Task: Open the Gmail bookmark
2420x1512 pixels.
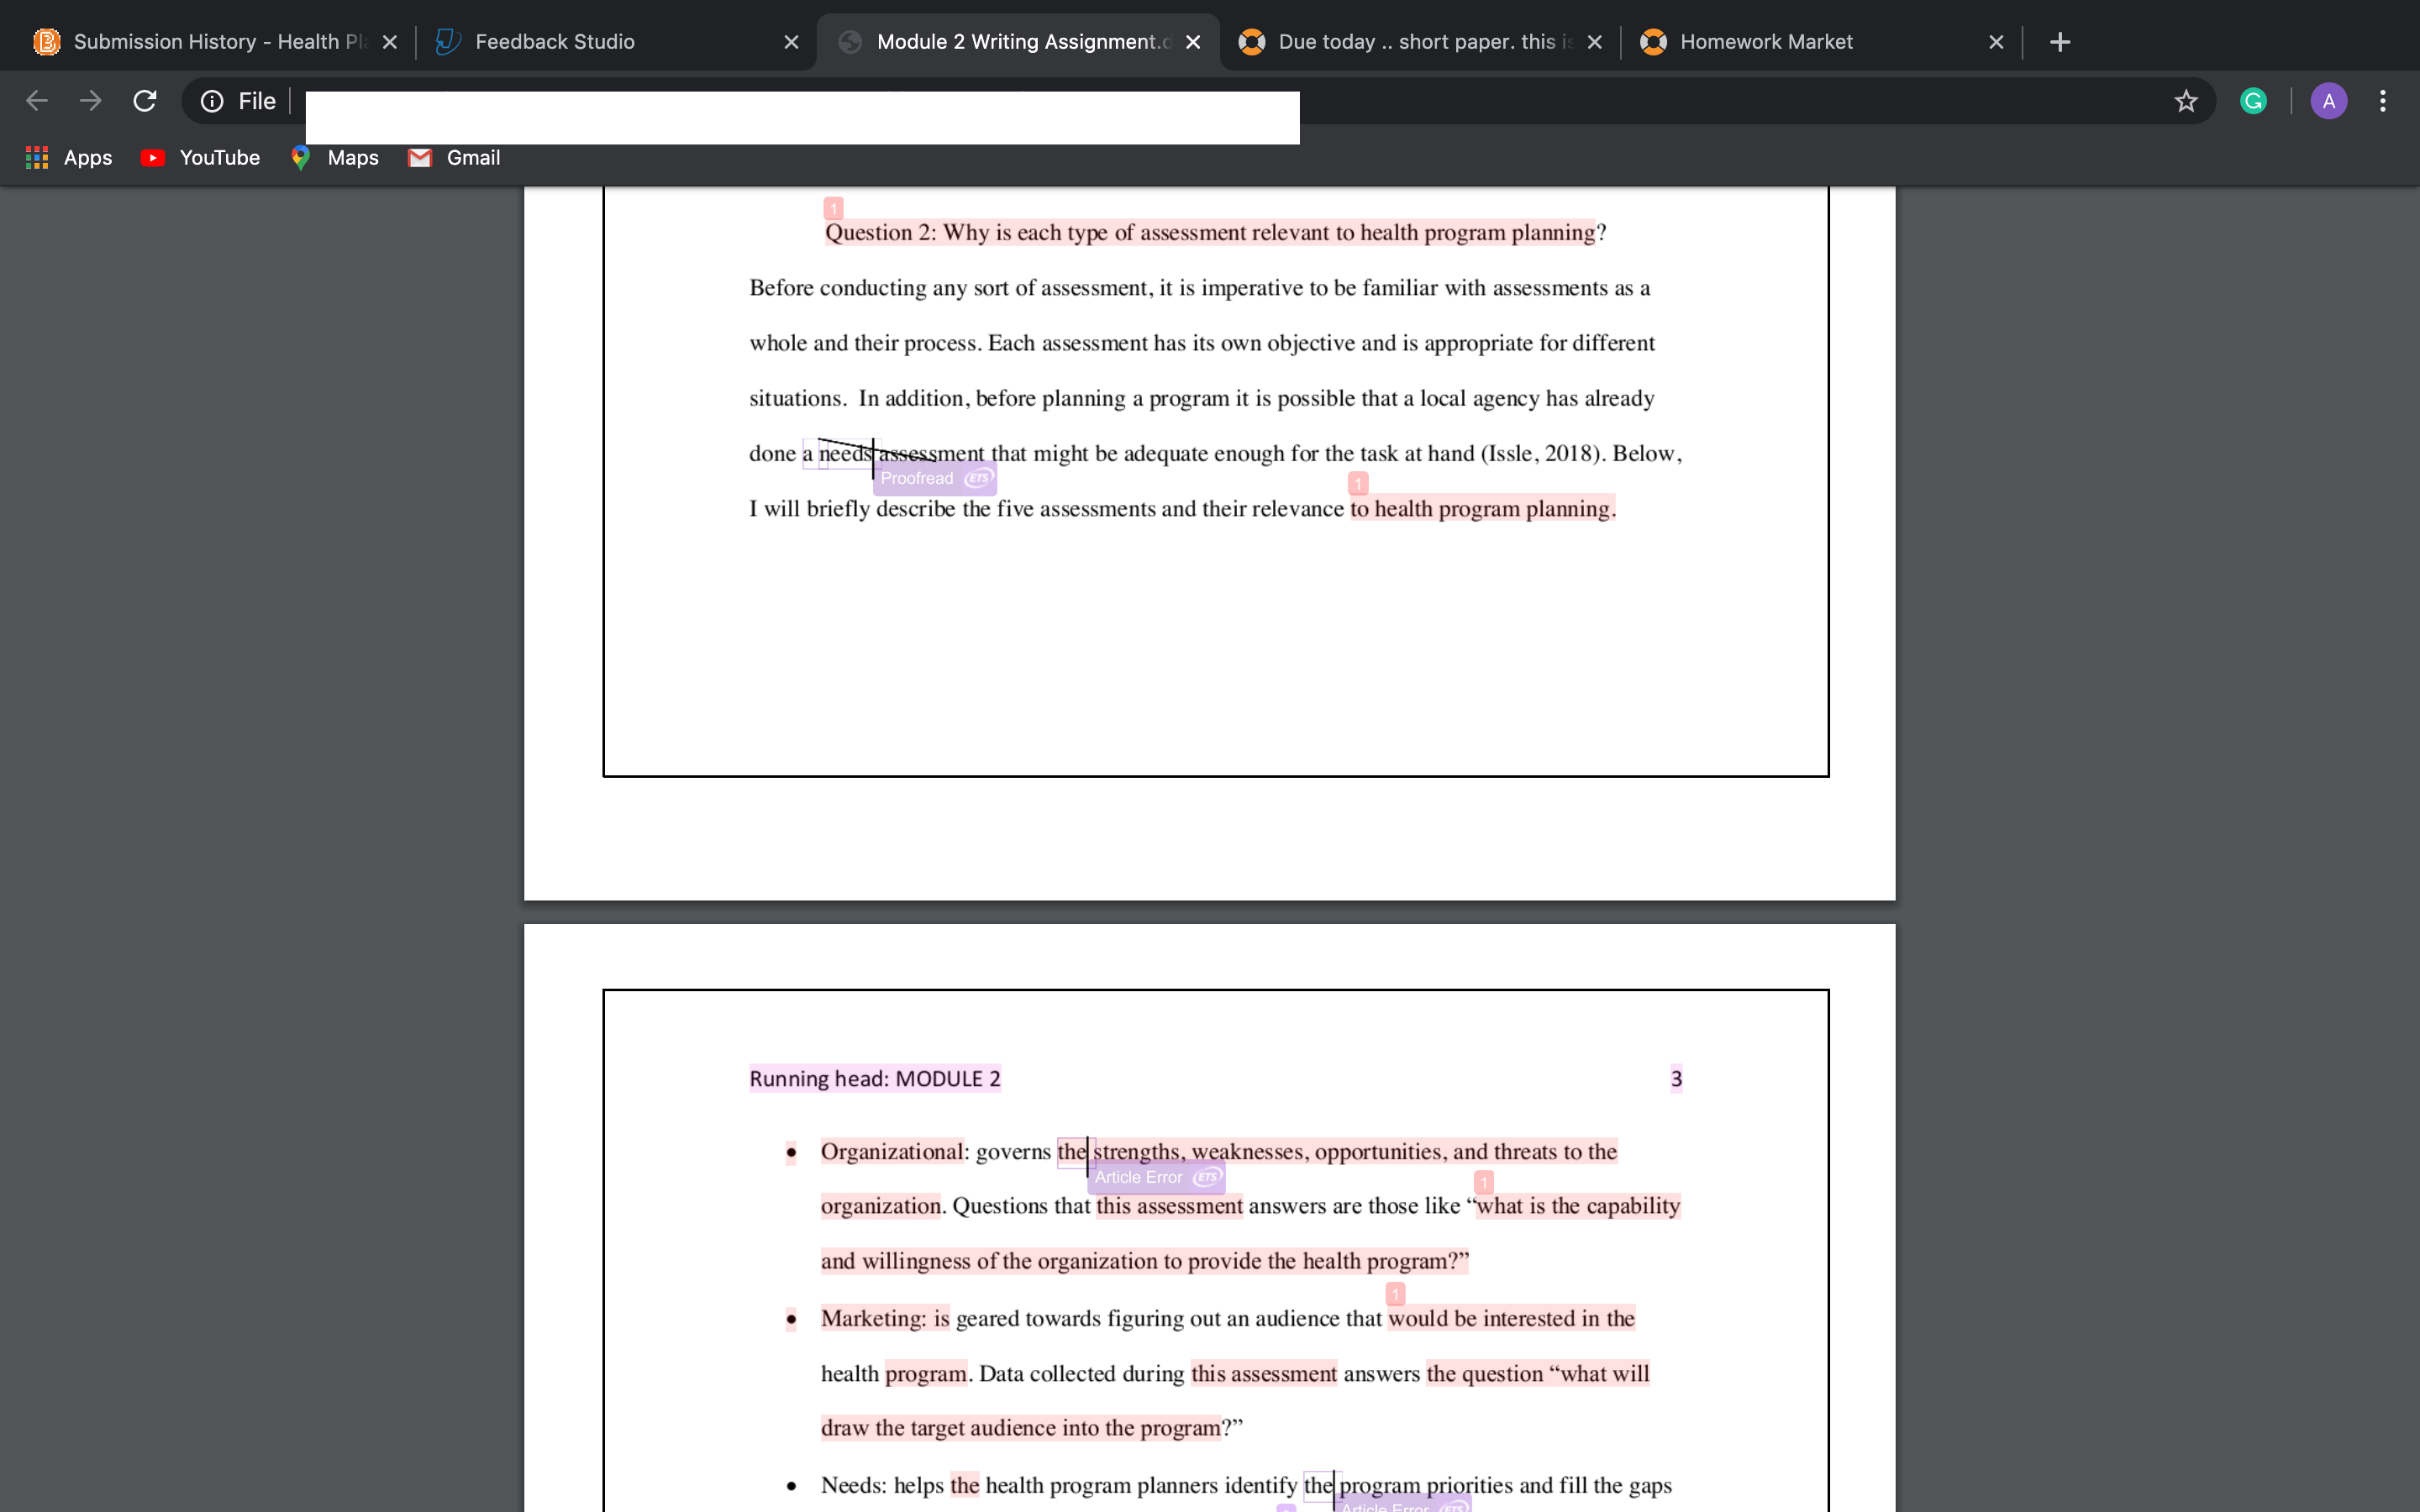Action: [x=454, y=157]
